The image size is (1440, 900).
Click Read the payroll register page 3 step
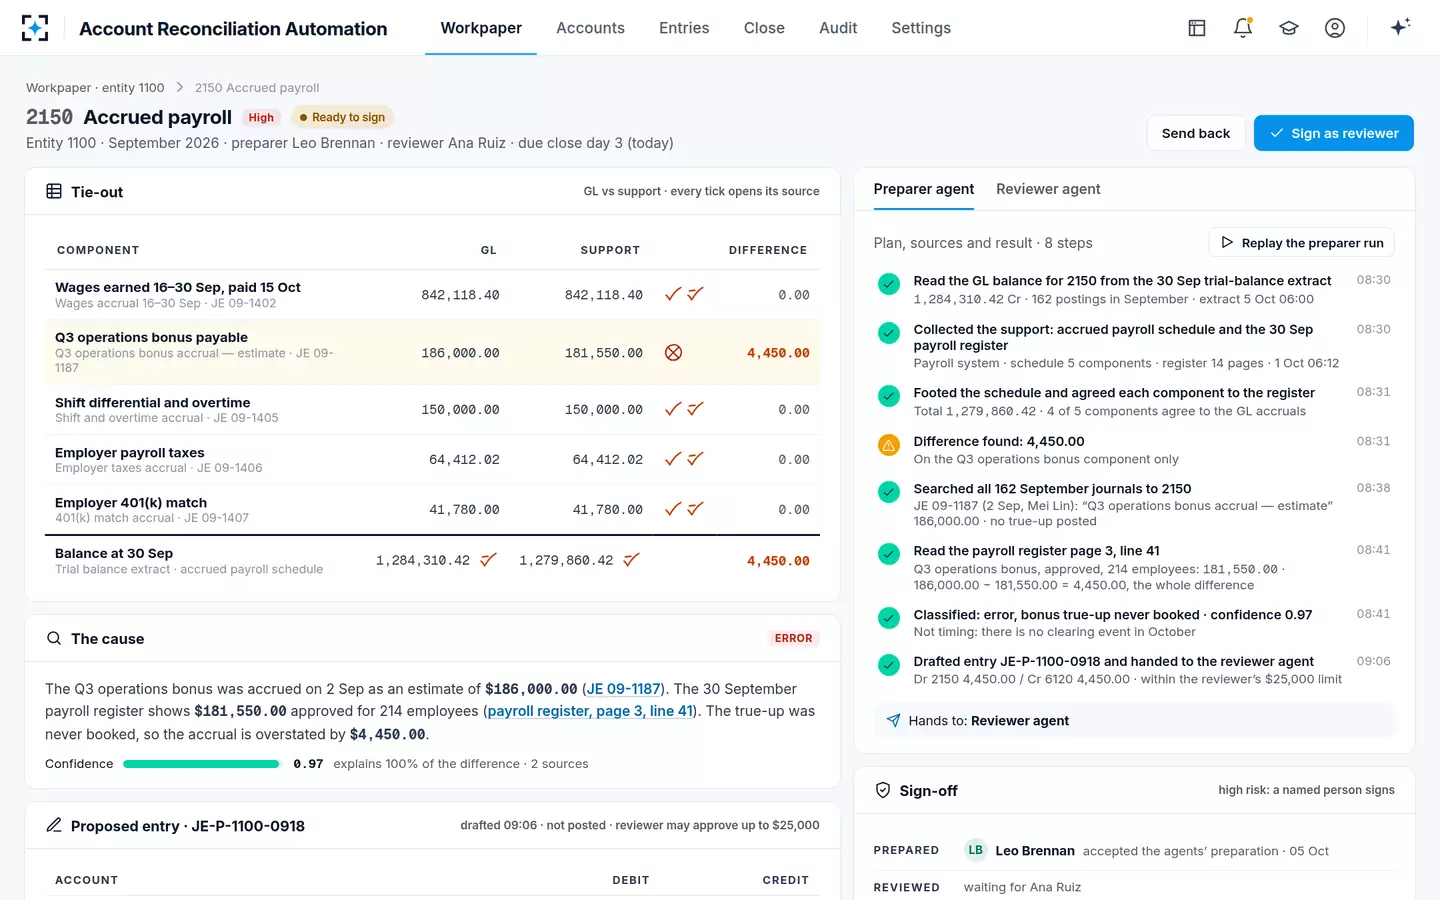(x=1133, y=567)
